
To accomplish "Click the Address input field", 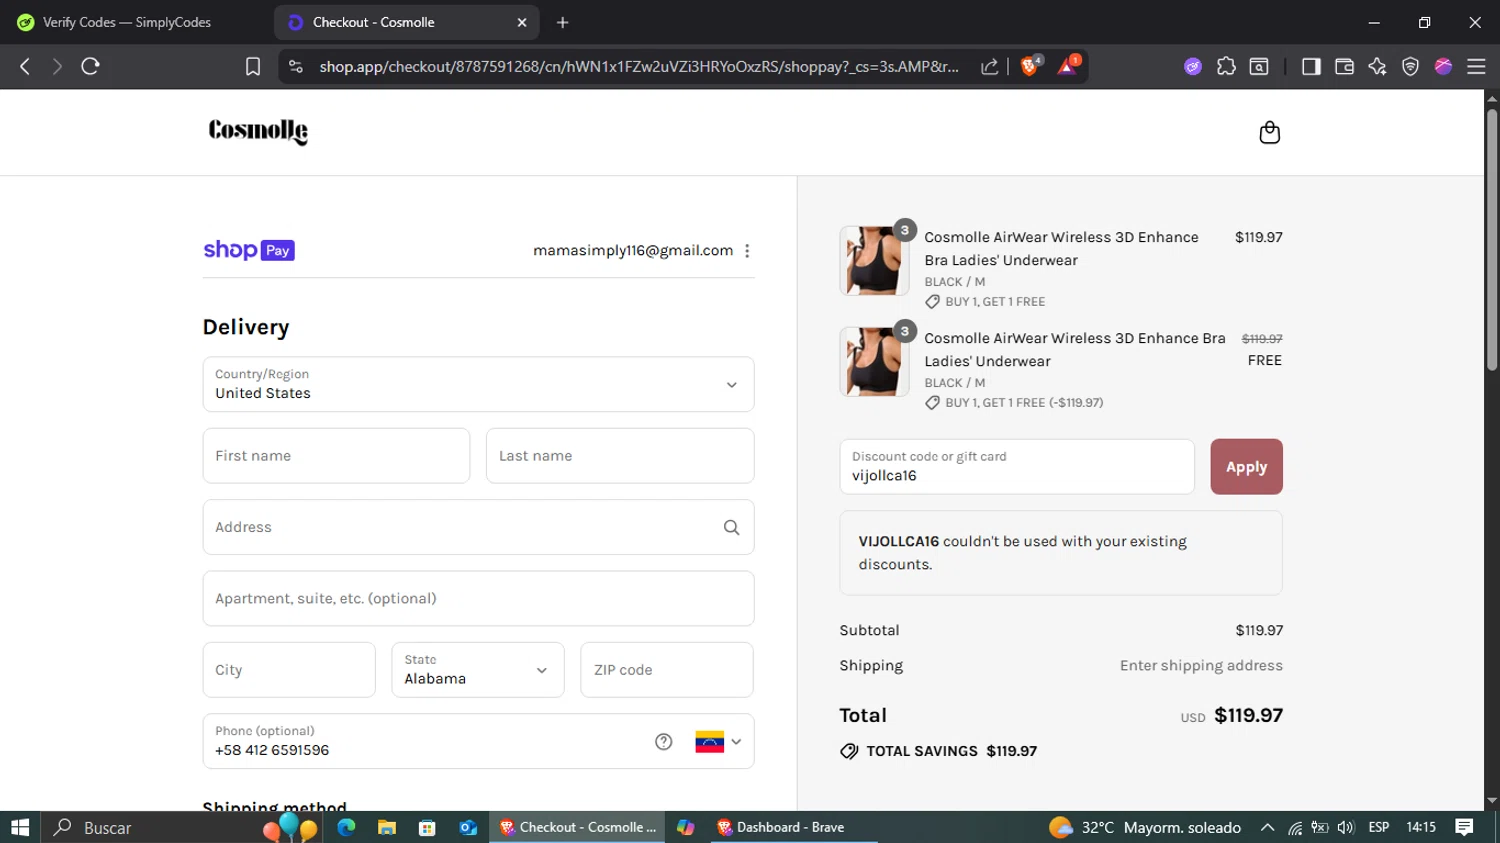I will 478,527.
